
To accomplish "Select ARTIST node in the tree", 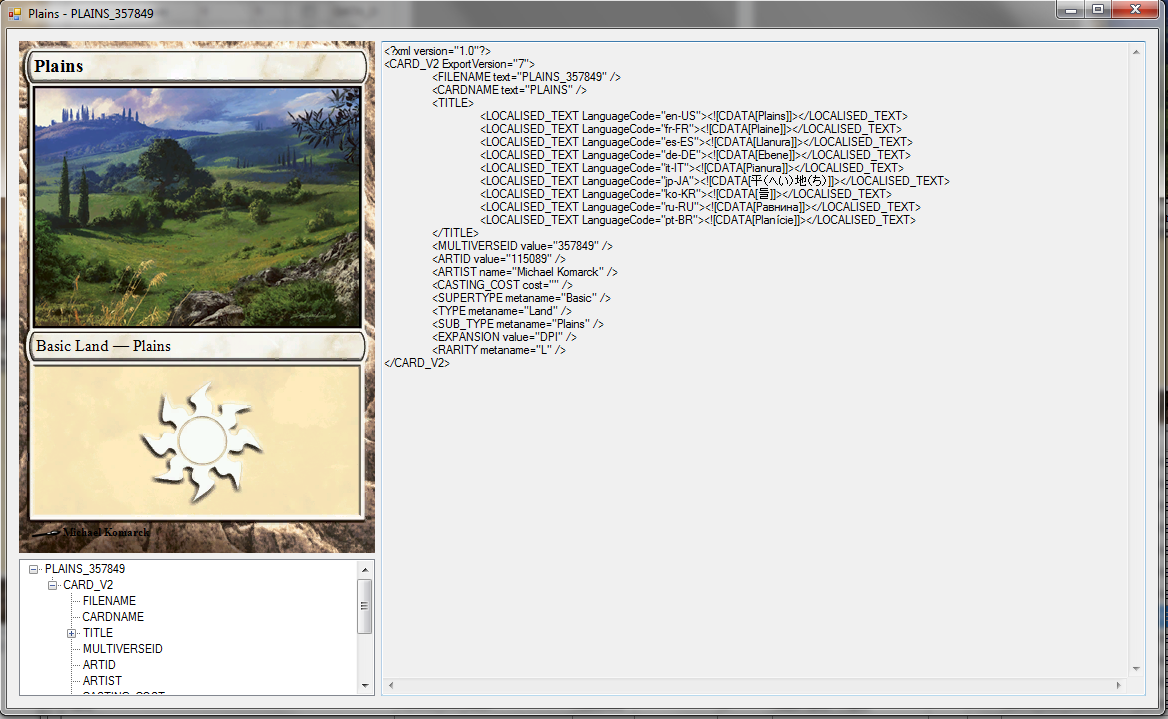I will tap(102, 681).
